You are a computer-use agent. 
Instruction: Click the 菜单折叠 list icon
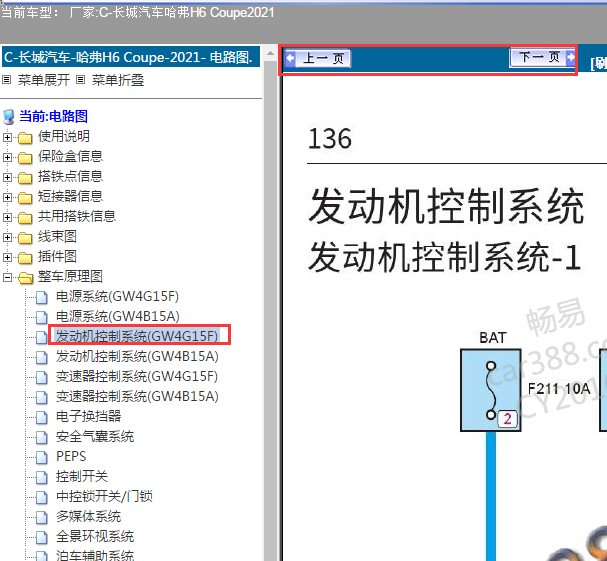pyautogui.click(x=81, y=80)
